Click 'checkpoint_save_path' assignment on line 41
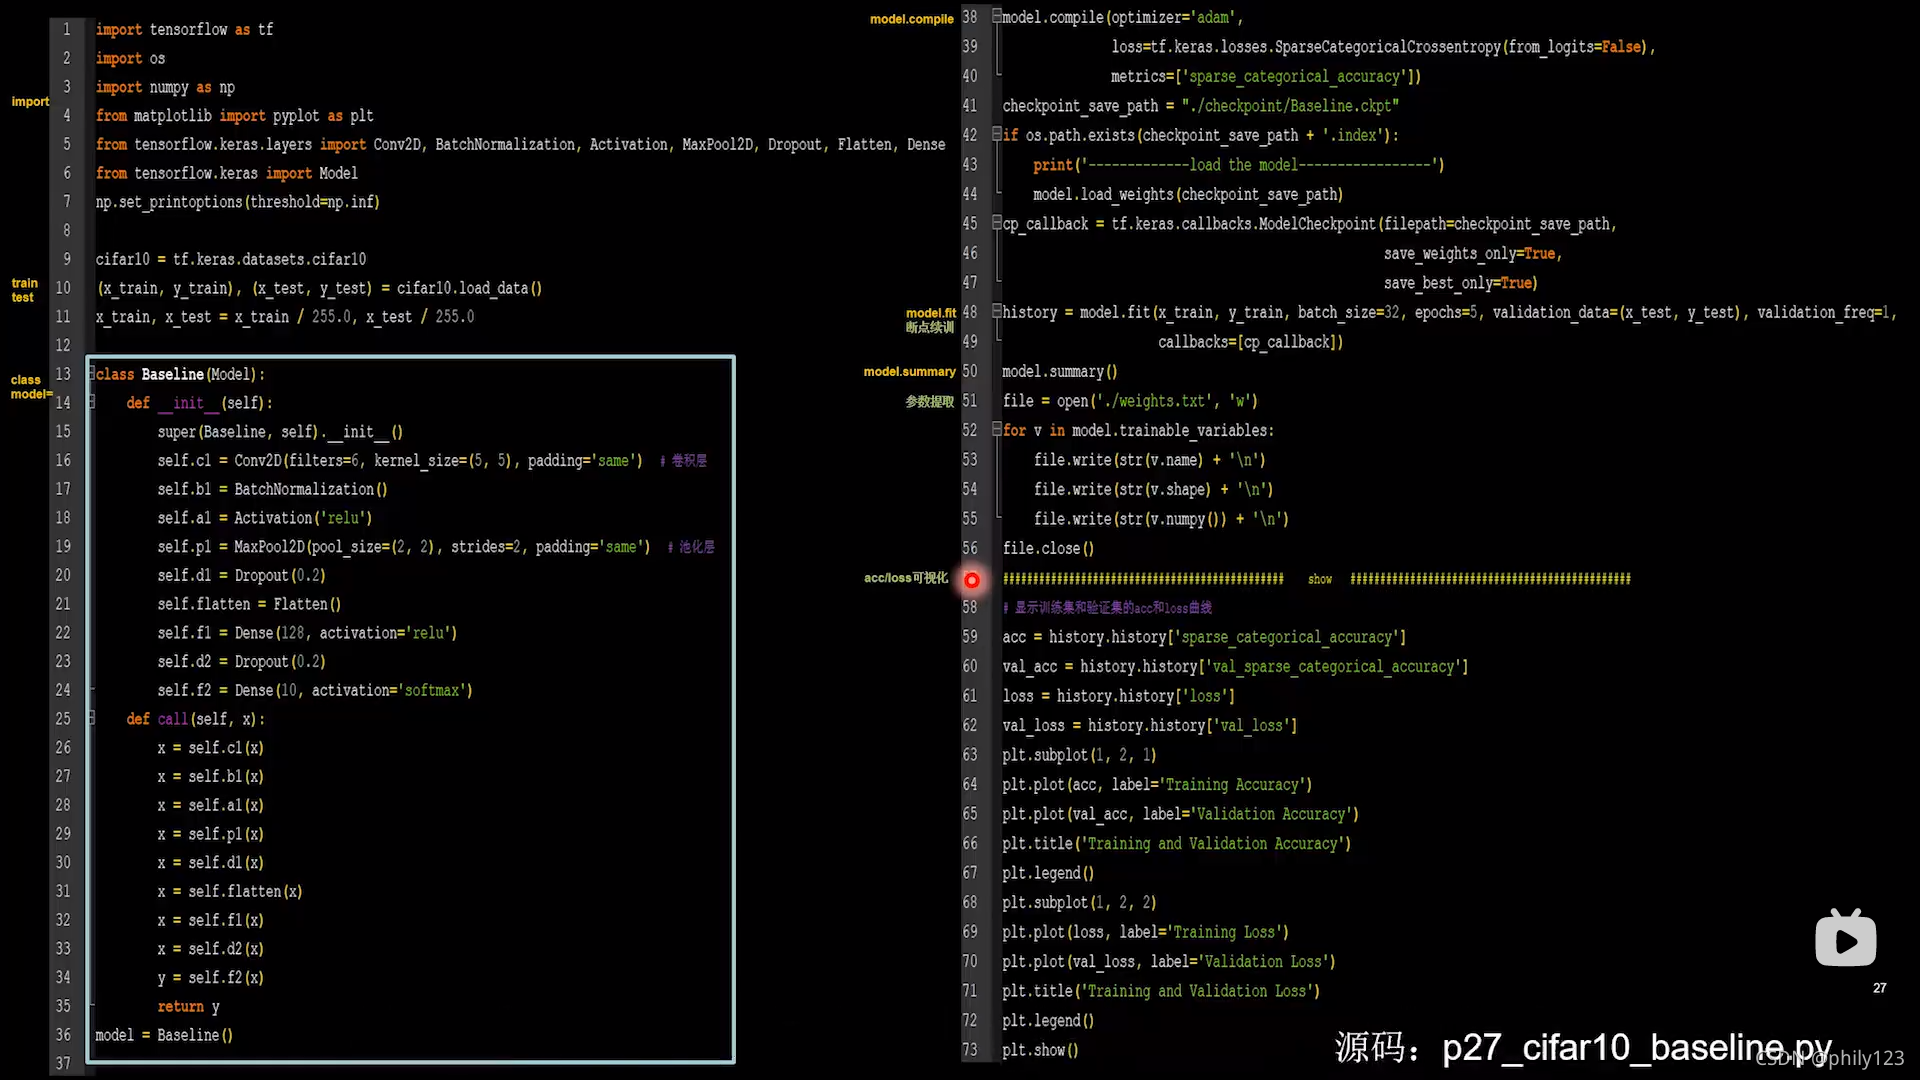This screenshot has width=1920, height=1080. click(x=1200, y=105)
